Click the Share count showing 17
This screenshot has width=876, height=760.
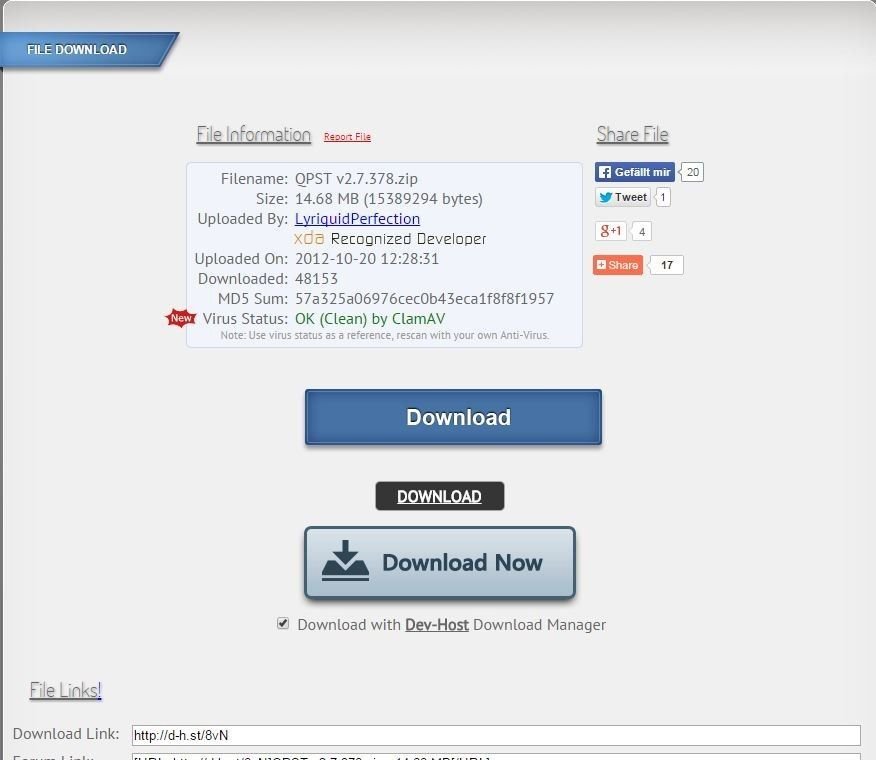[x=666, y=265]
